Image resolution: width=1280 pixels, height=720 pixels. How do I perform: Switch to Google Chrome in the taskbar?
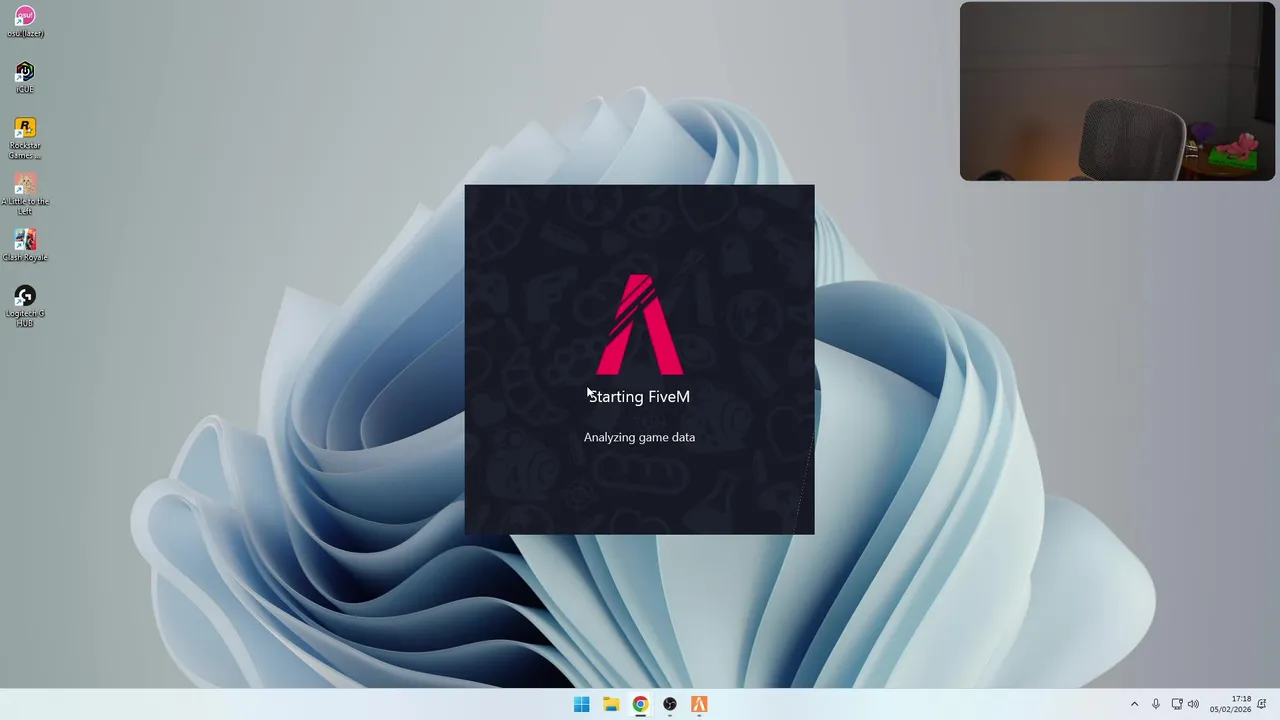(640, 704)
